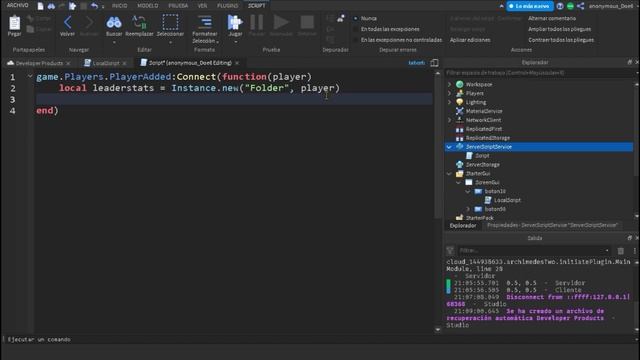640x360 pixels.
Task: Open the Jugar dropdown arrow
Action: [x=236, y=42]
